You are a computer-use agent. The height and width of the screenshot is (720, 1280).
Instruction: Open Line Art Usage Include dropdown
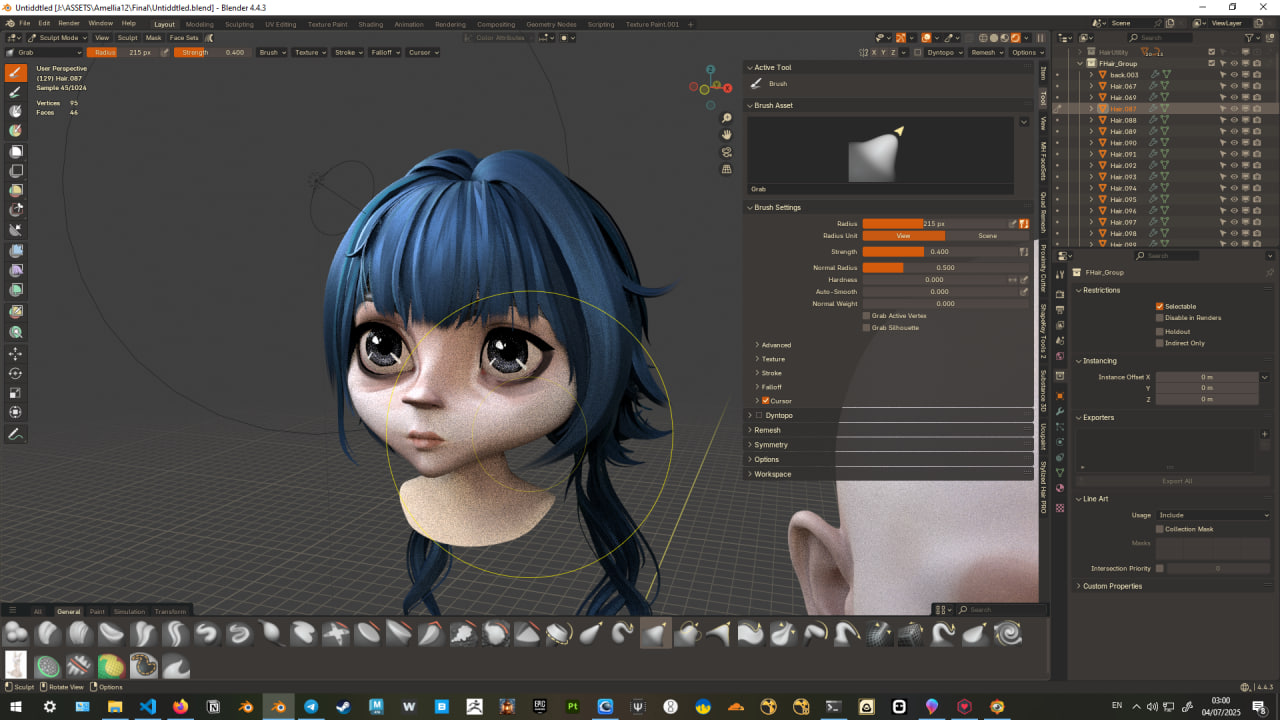pyautogui.click(x=1214, y=515)
